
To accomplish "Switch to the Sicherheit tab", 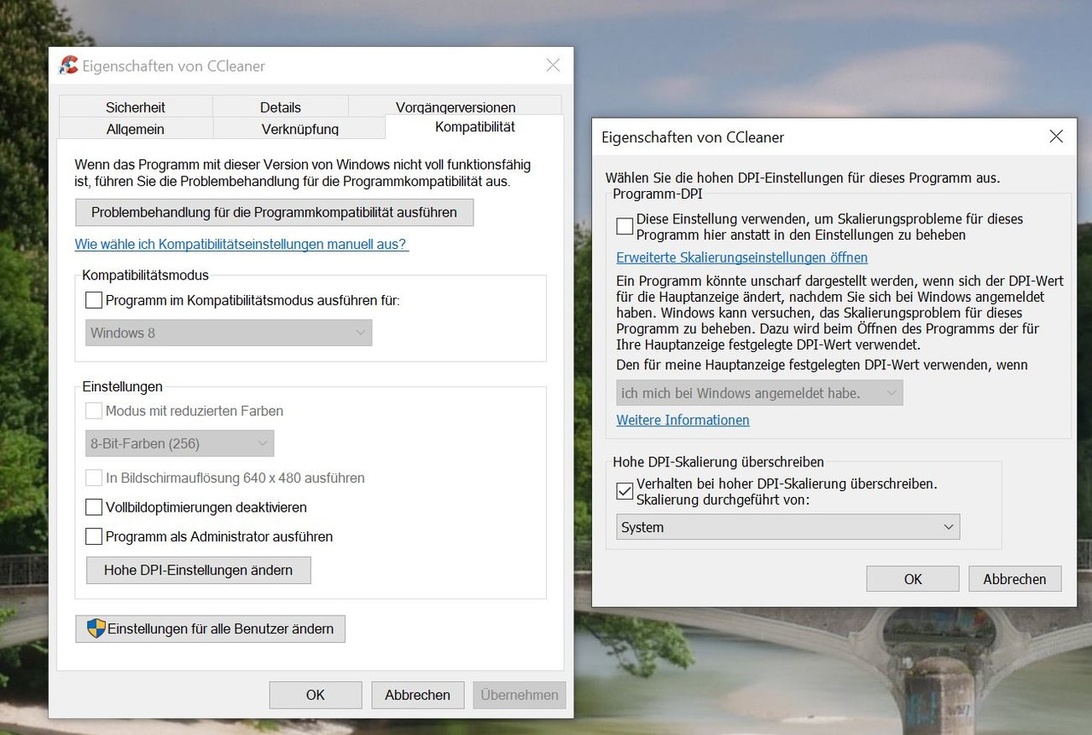I will pyautogui.click(x=135, y=107).
